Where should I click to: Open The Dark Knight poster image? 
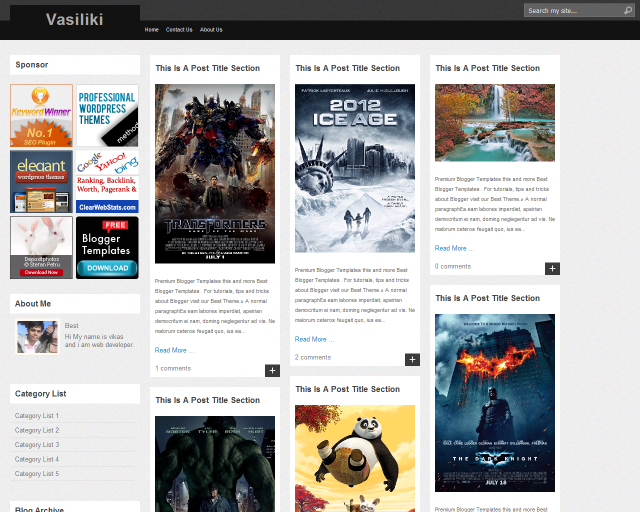click(x=495, y=403)
